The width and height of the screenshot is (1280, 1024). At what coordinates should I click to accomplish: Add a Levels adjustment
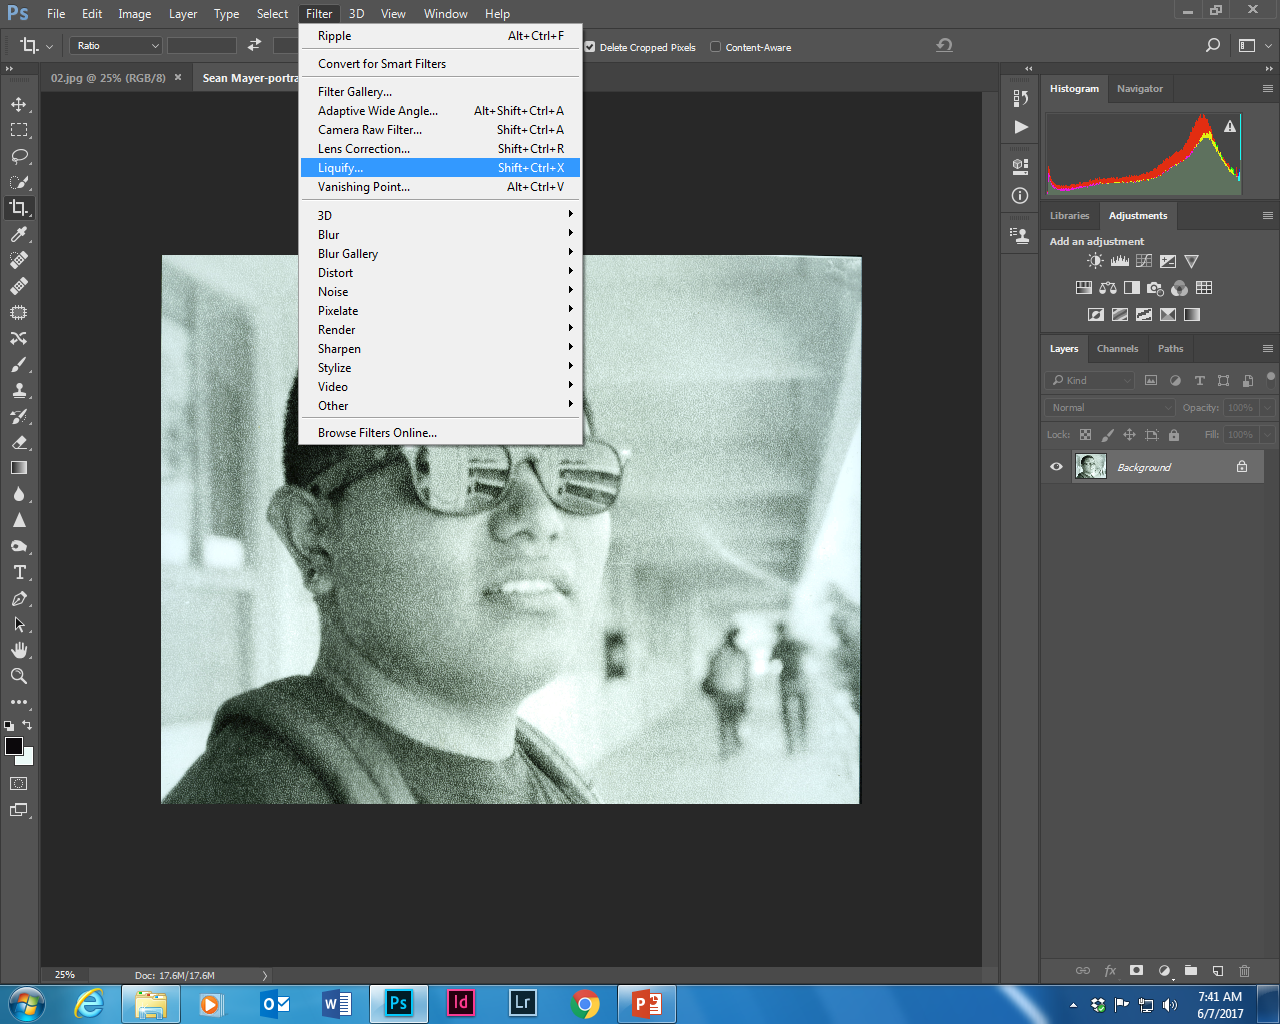click(x=1120, y=261)
